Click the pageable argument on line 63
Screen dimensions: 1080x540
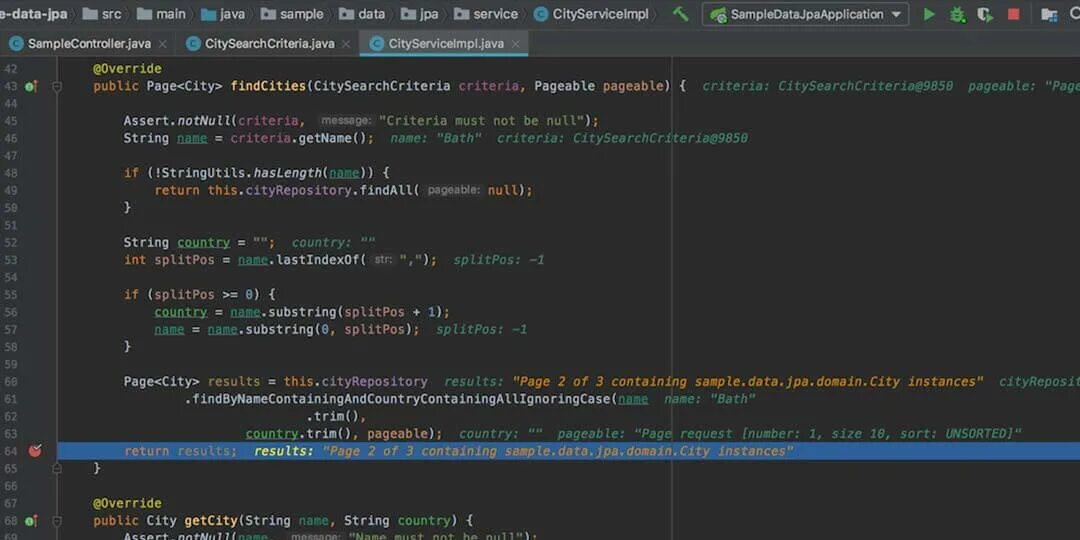397,433
